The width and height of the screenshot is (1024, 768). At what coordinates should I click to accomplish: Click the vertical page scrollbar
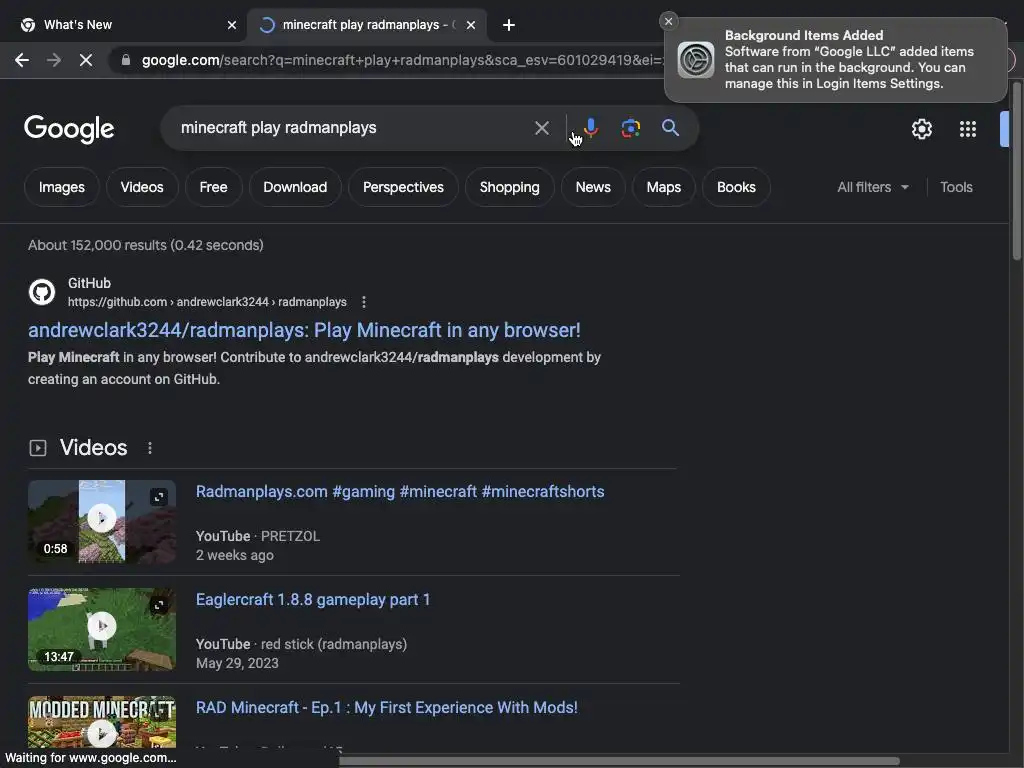pos(1017,173)
